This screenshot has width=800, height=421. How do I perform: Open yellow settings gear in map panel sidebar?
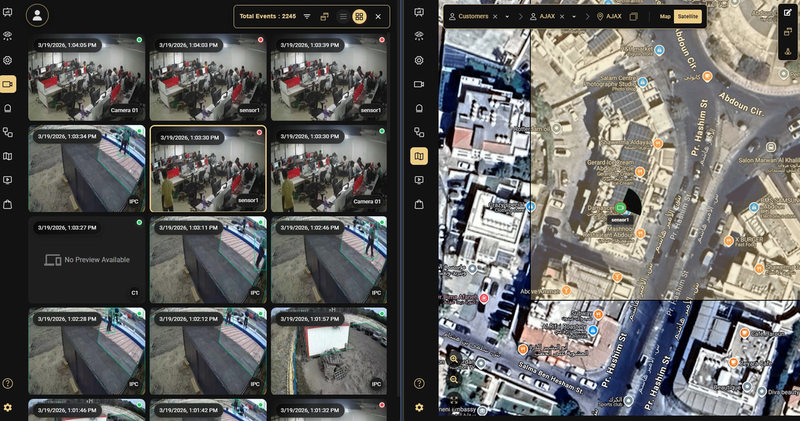pyautogui.click(x=419, y=407)
